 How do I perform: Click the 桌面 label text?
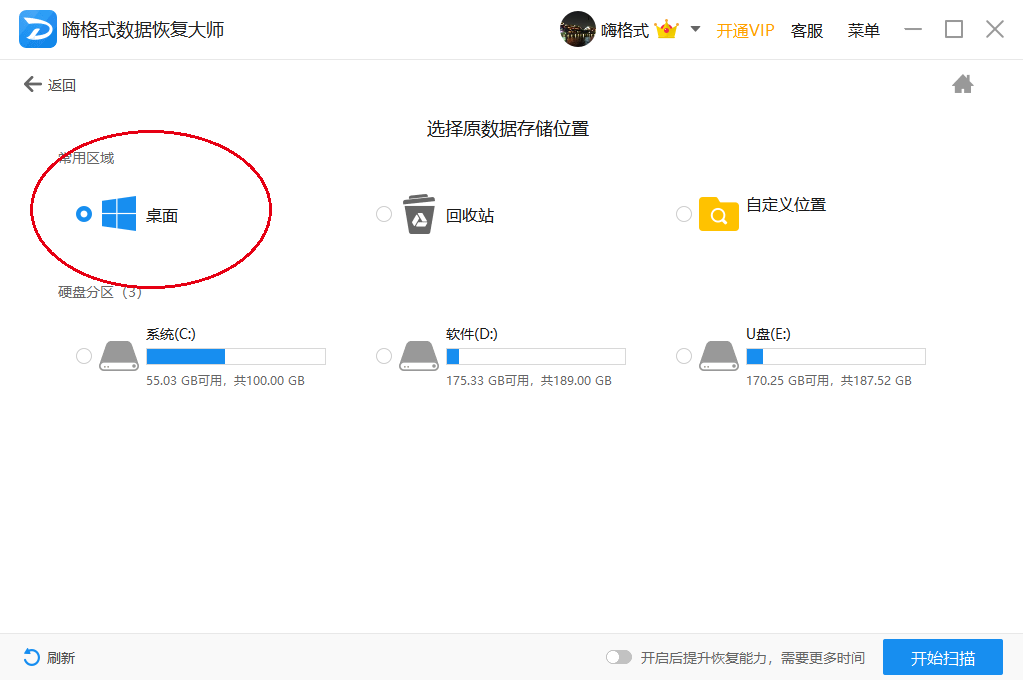coord(162,216)
